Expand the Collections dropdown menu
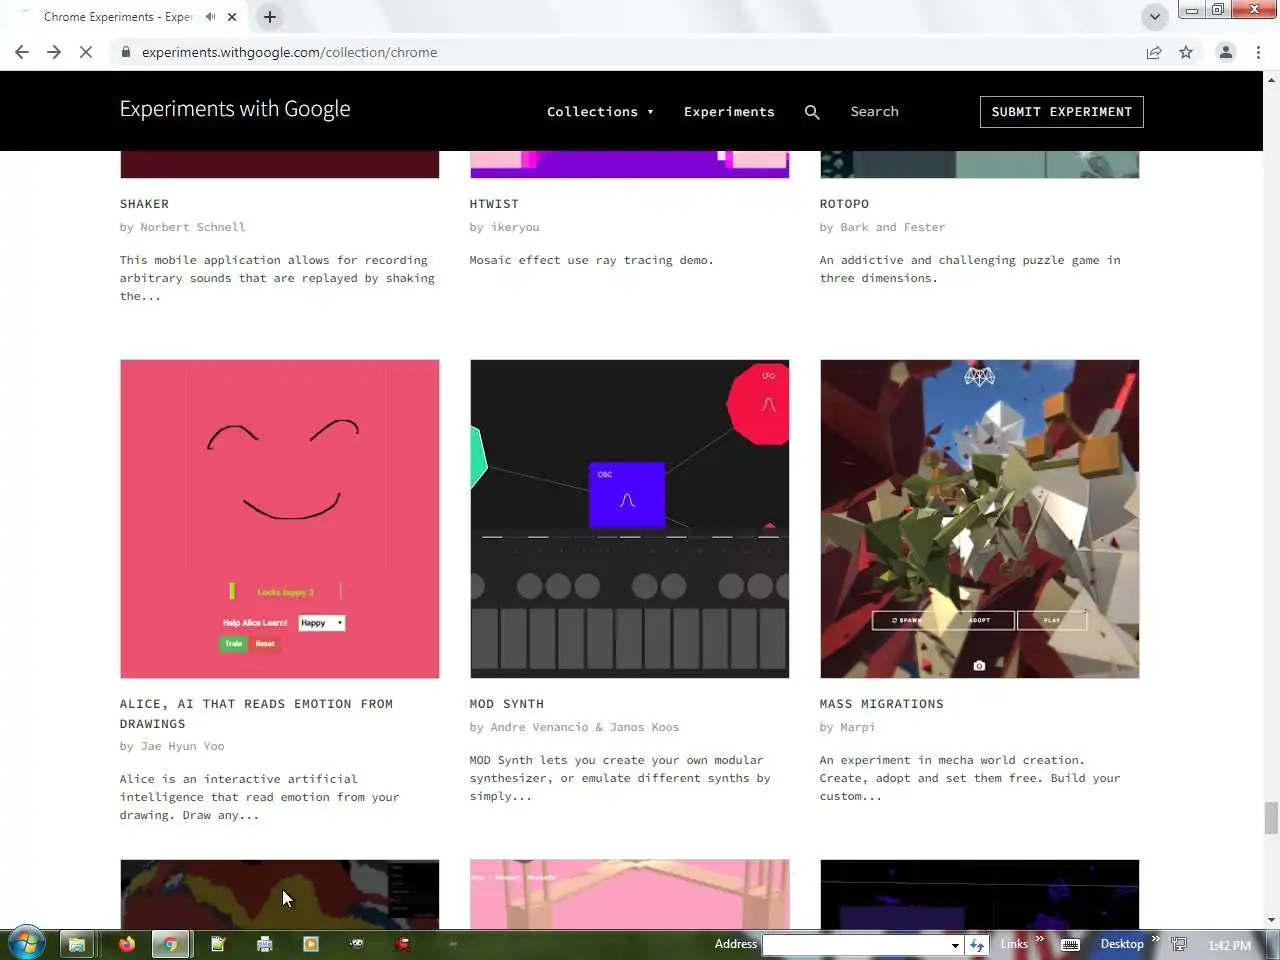Screen dimensions: 1280x960 [600, 112]
